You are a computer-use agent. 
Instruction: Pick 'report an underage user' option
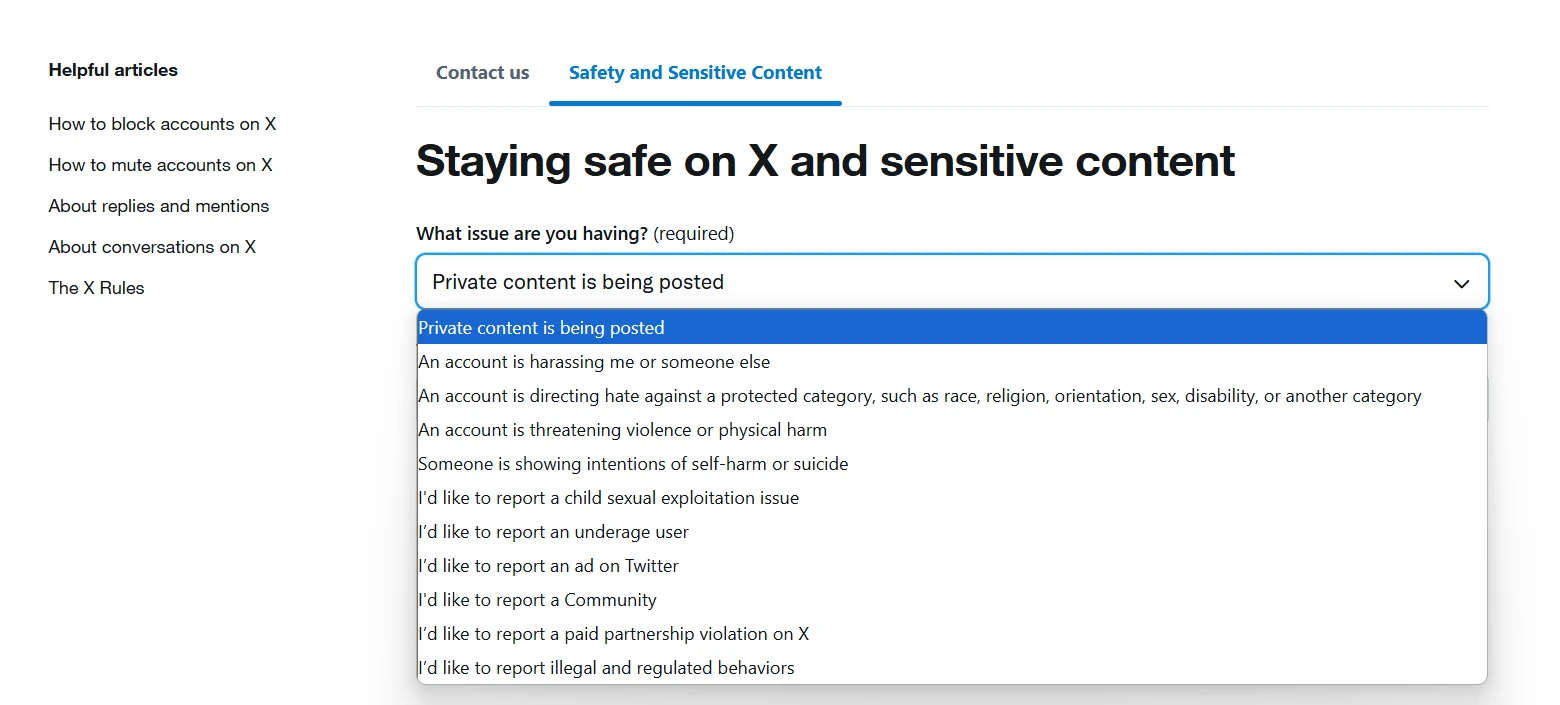tap(553, 532)
